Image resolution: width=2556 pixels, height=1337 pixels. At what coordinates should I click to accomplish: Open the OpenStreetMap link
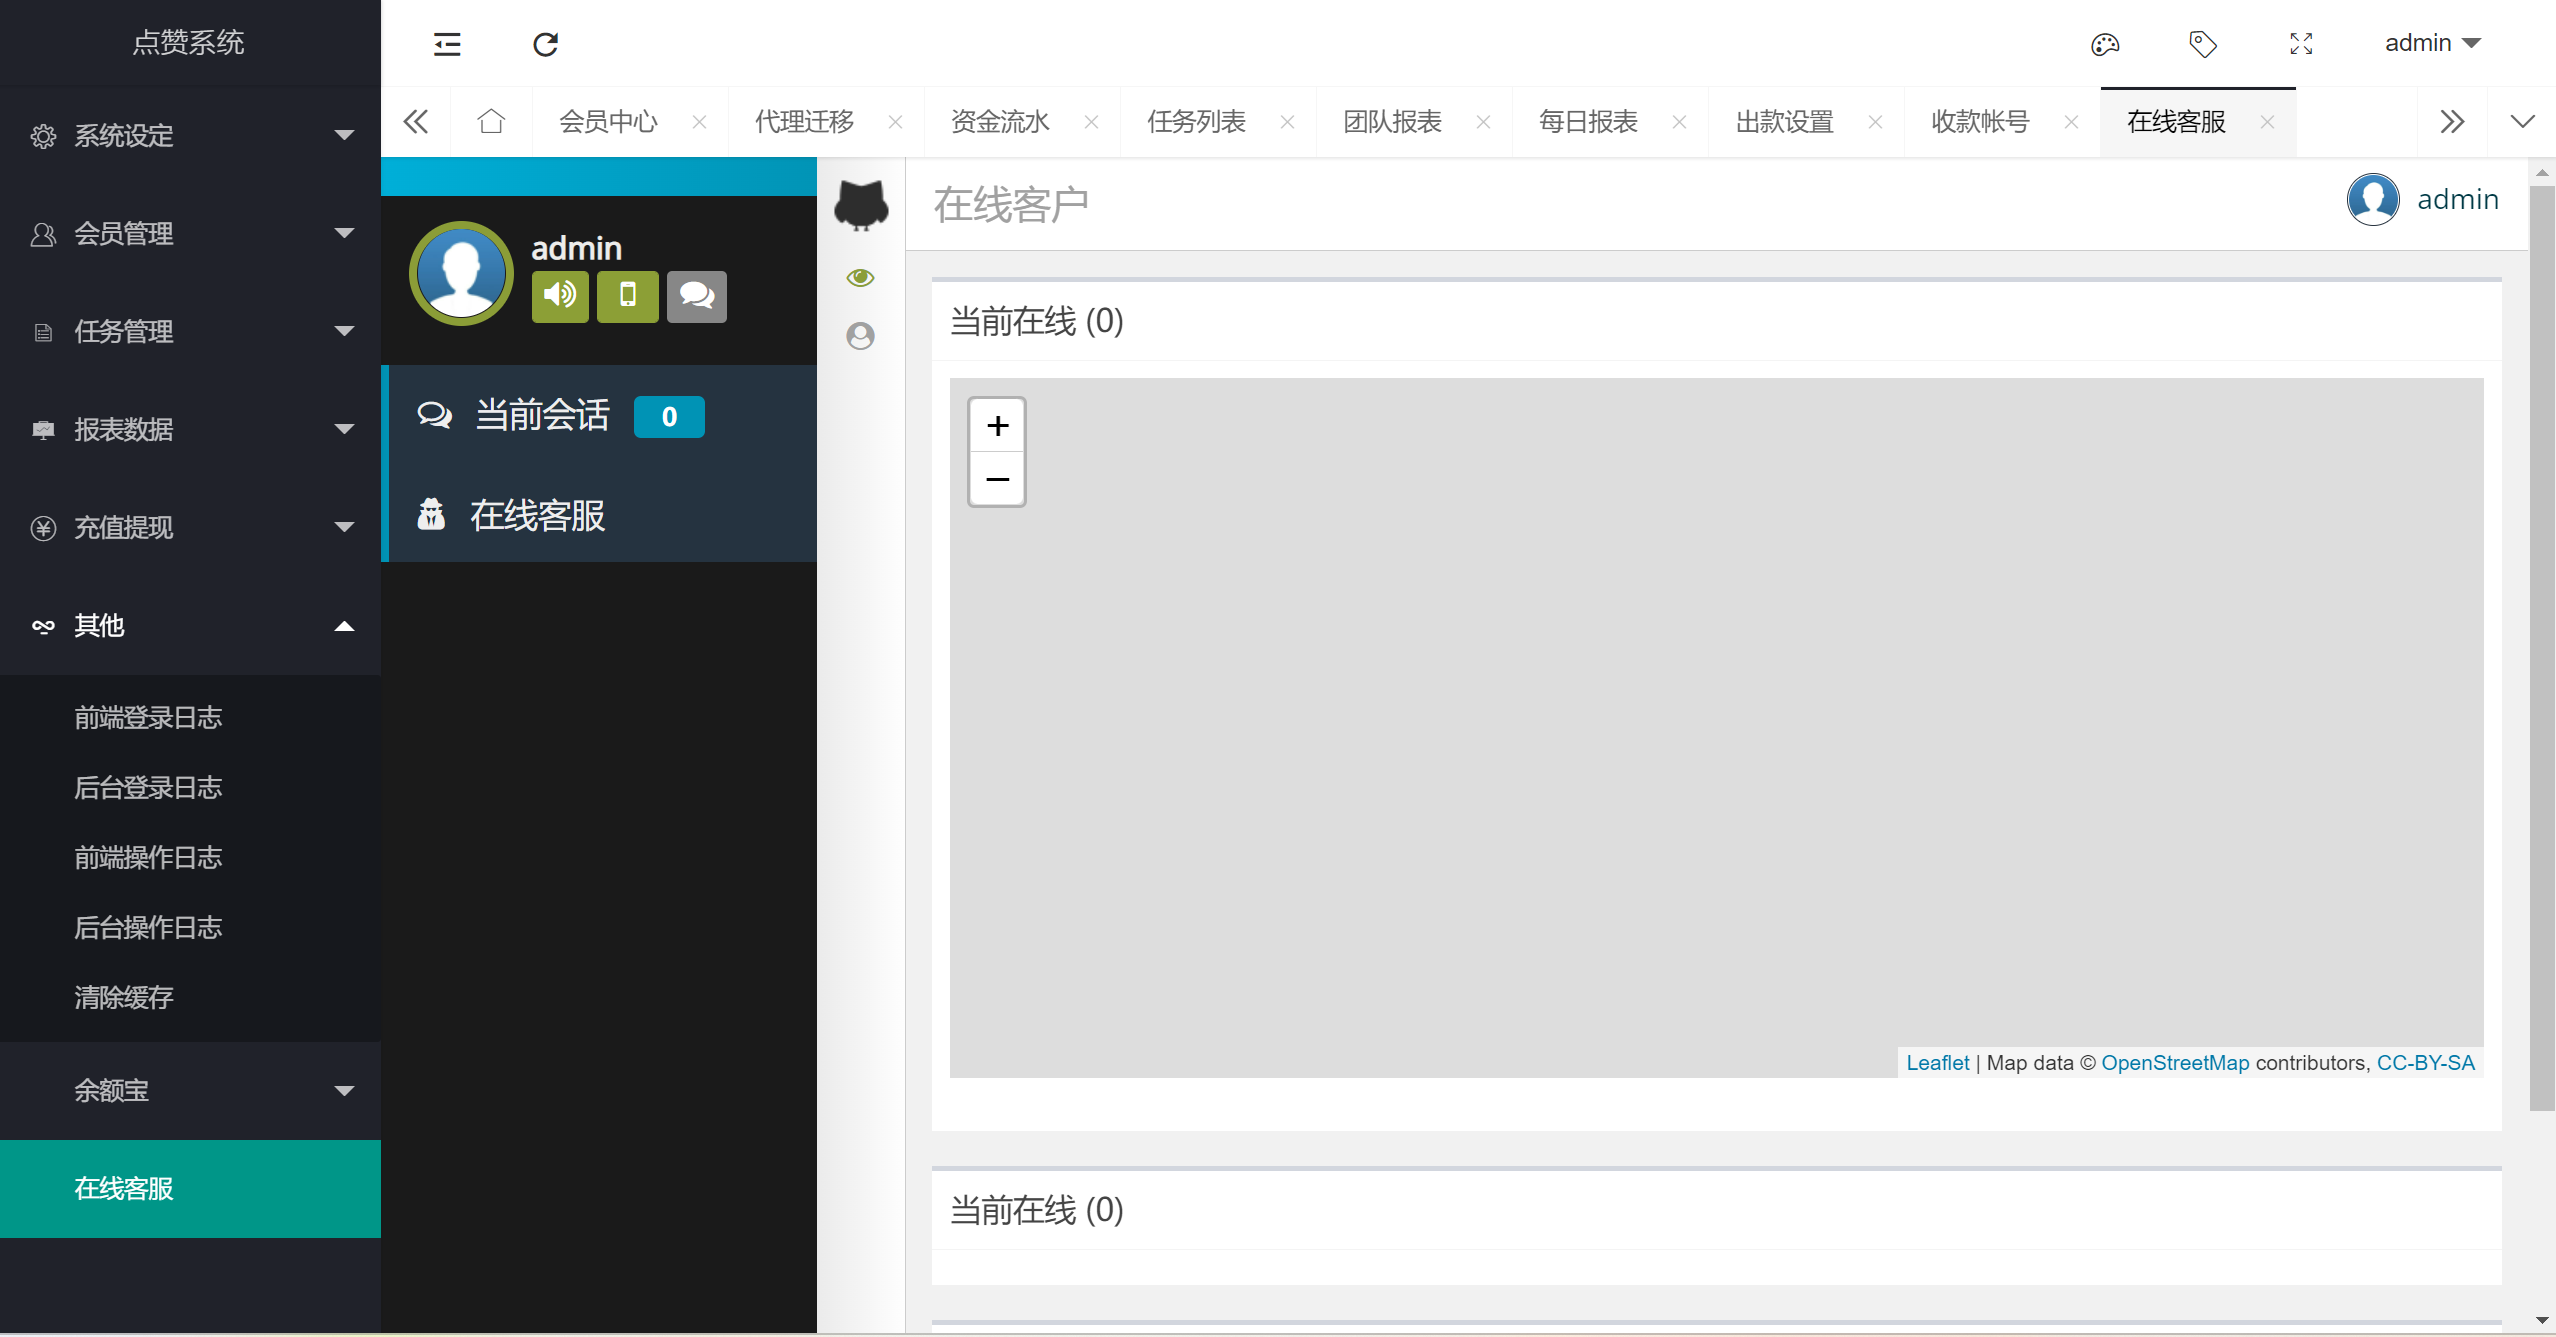[x=2175, y=1063]
